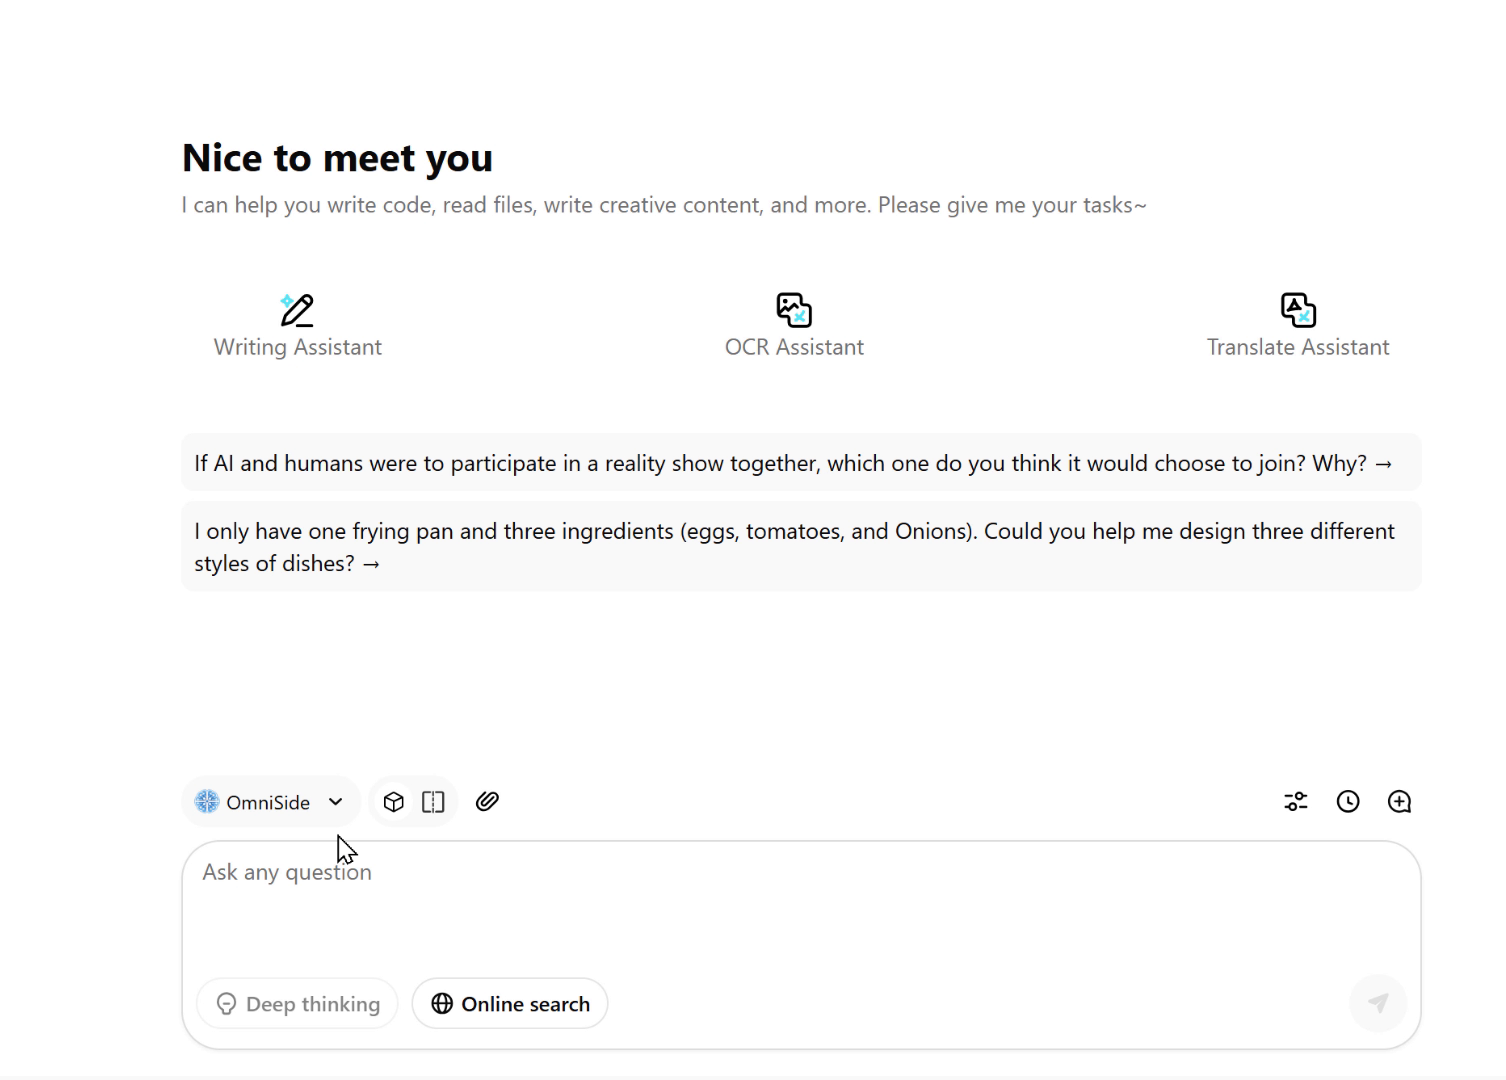Open chat history clock icon
Image resolution: width=1506 pixels, height=1080 pixels.
[x=1348, y=802]
